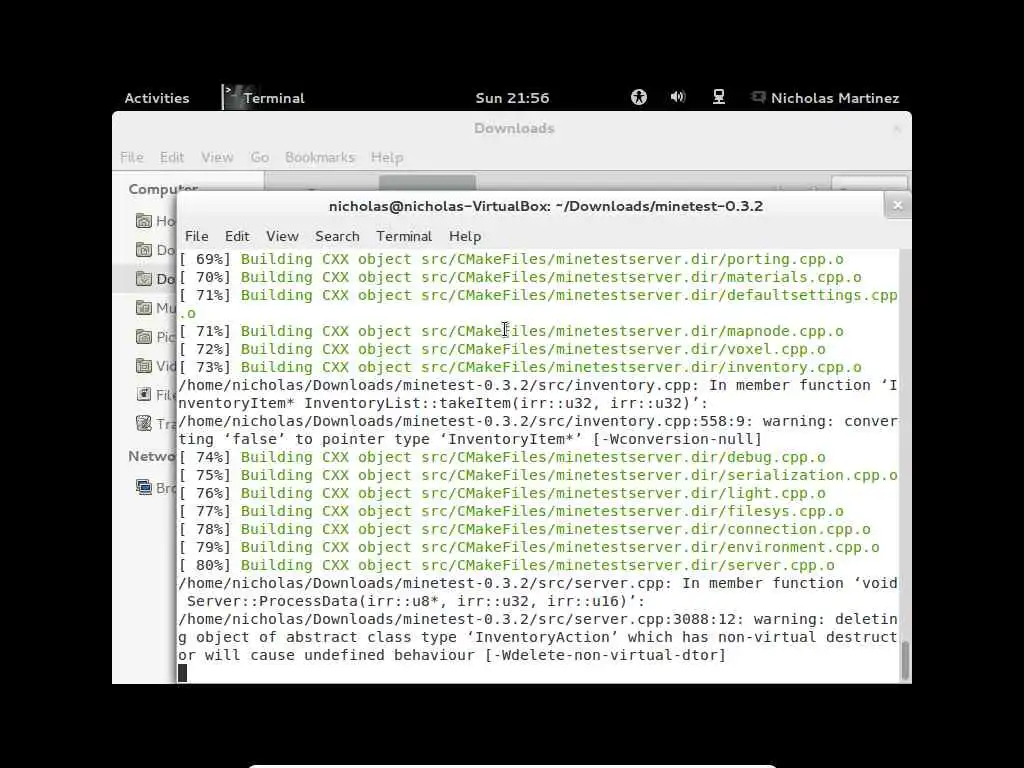Image resolution: width=1024 pixels, height=768 pixels.
Task: Select the Home folder icon in sidebar
Action: pos(144,221)
